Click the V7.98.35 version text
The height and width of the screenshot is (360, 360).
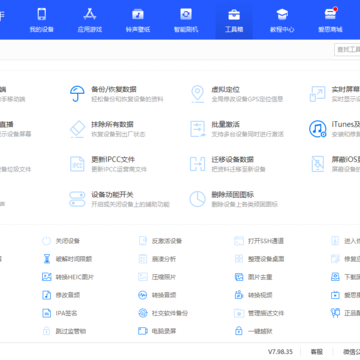click(280, 352)
